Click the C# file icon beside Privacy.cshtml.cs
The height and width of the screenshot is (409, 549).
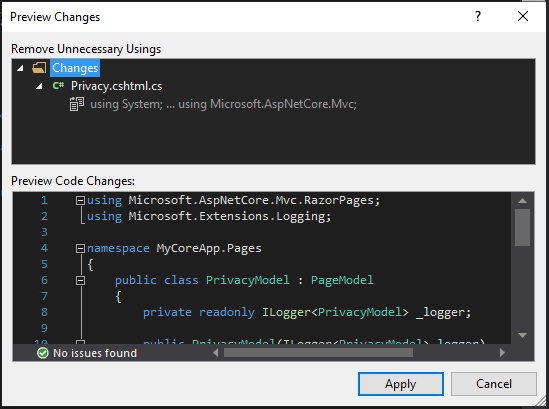pyautogui.click(x=58, y=85)
